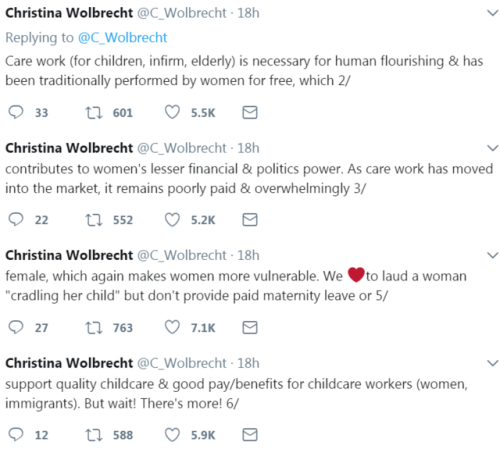Open Christina Wolbrecht's profile from the first tweet
500x449 pixels.
click(x=69, y=13)
